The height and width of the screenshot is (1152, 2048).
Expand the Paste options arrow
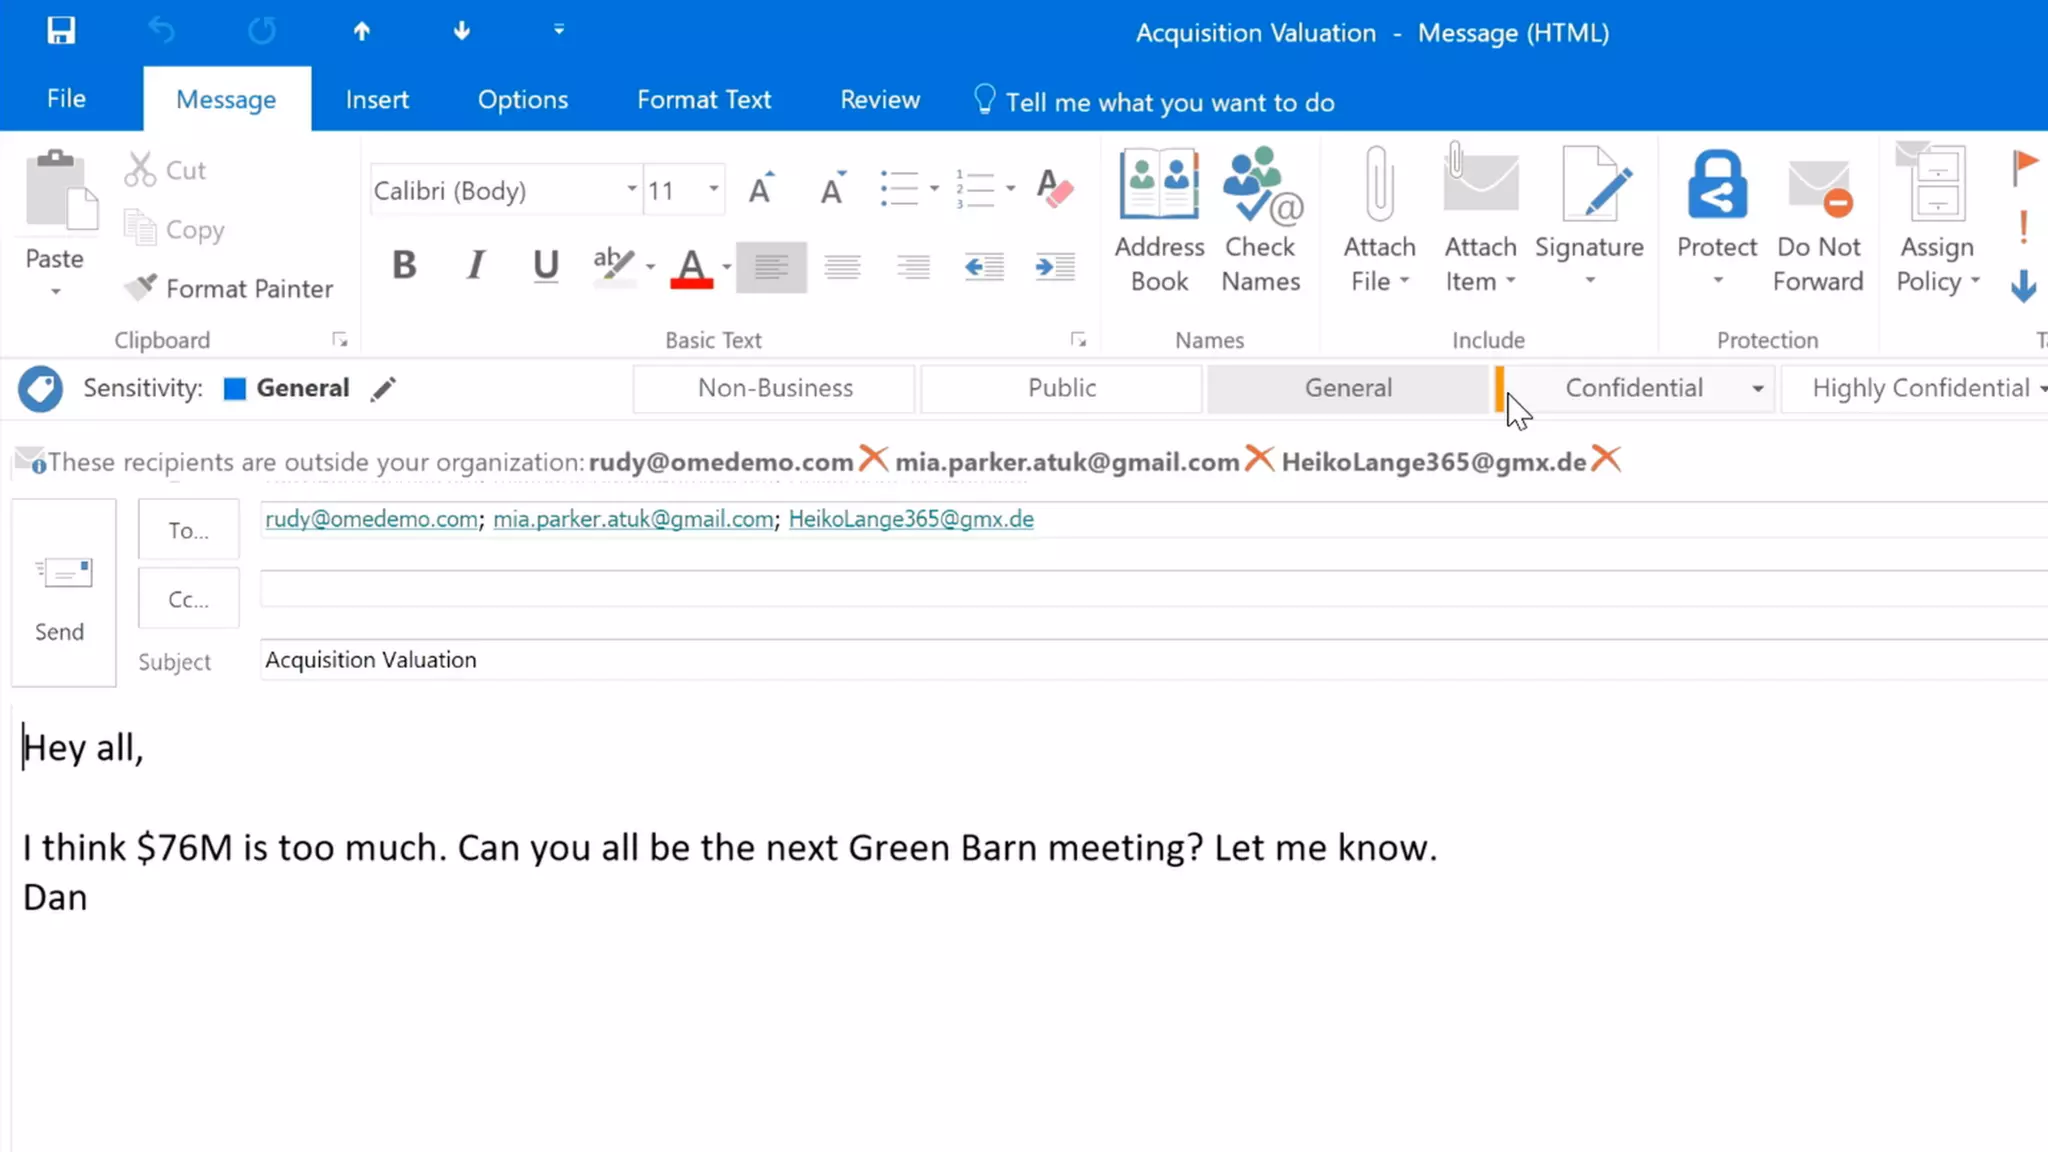click(x=56, y=292)
